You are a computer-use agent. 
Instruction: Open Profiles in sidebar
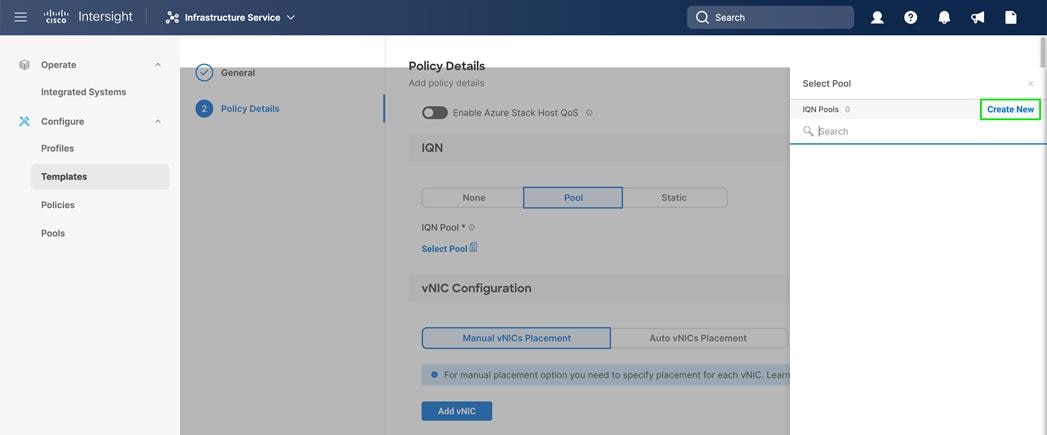[57, 148]
